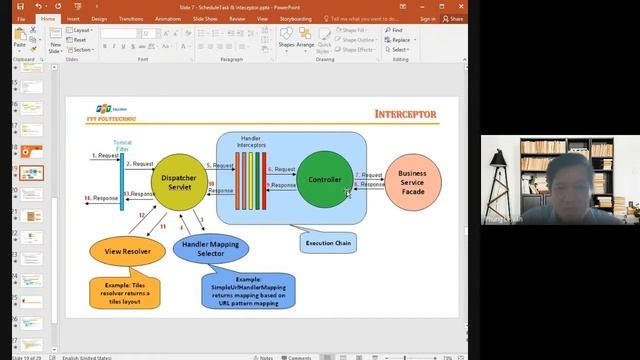Switch to Slide Sorter view
The height and width of the screenshot is (360, 640).
pyautogui.click(x=343, y=357)
